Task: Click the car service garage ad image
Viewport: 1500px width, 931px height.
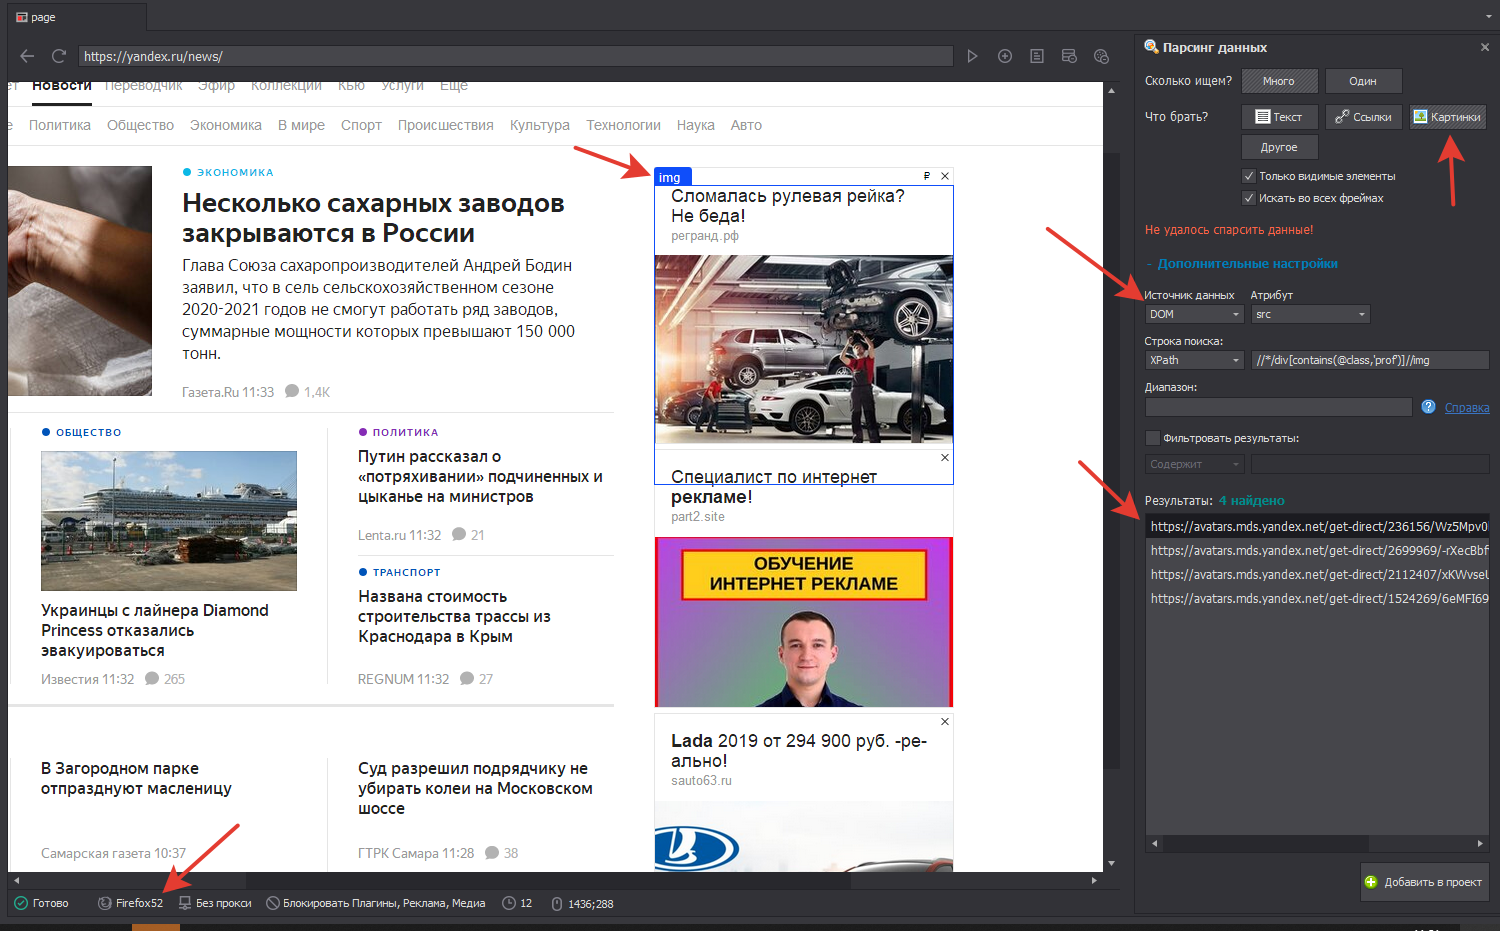Action: [x=804, y=349]
